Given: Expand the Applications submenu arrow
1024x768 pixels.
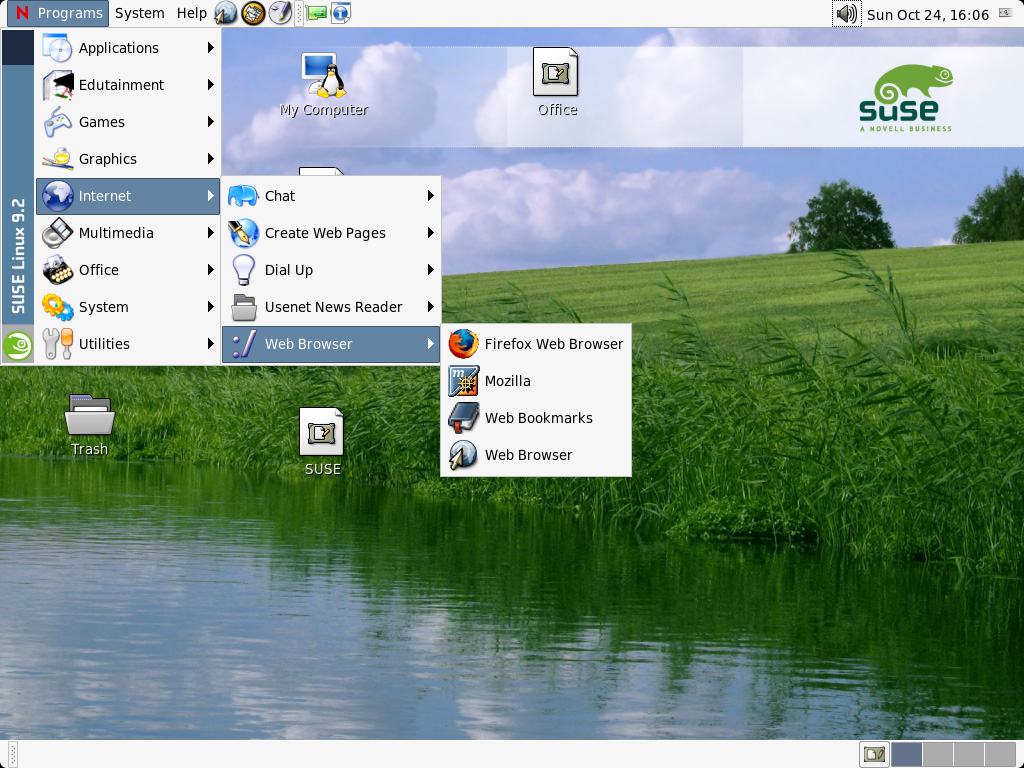Looking at the screenshot, I should tap(210, 48).
